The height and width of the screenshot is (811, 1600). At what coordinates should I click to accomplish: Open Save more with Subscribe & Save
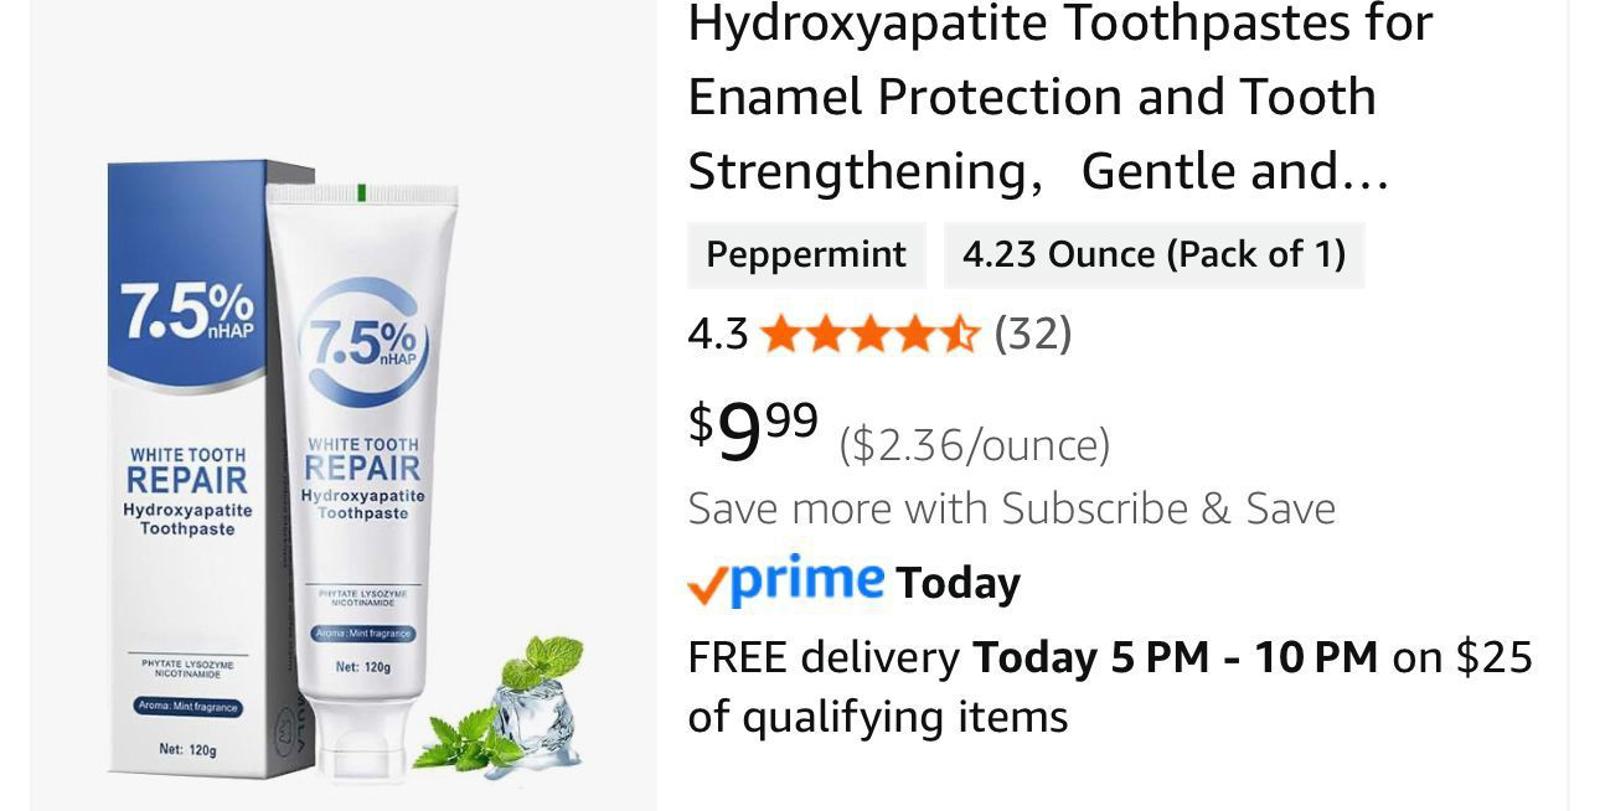tap(1011, 509)
